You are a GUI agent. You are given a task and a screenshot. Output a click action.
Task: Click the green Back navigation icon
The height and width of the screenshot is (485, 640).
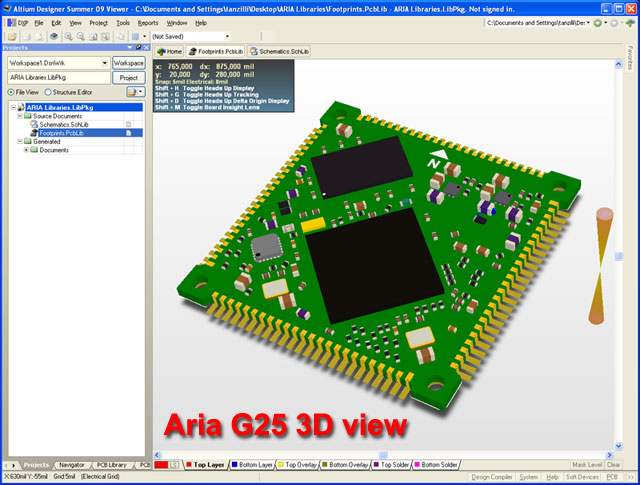coord(598,23)
